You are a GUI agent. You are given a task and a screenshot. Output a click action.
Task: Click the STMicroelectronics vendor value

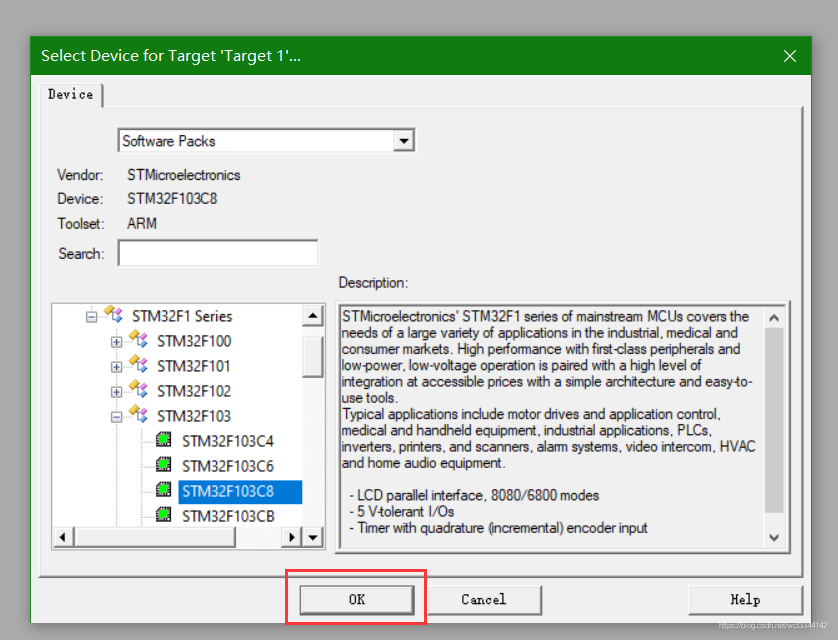(183, 175)
